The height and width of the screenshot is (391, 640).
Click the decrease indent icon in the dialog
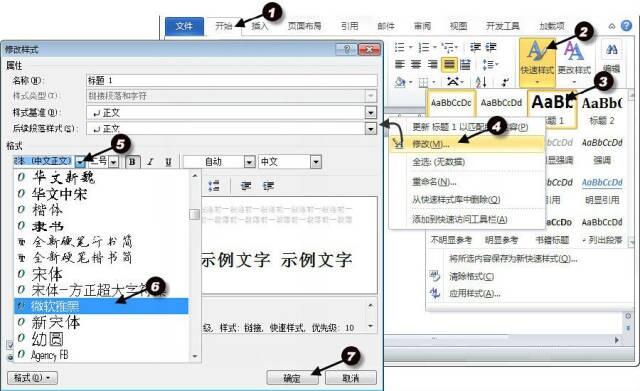(246, 187)
